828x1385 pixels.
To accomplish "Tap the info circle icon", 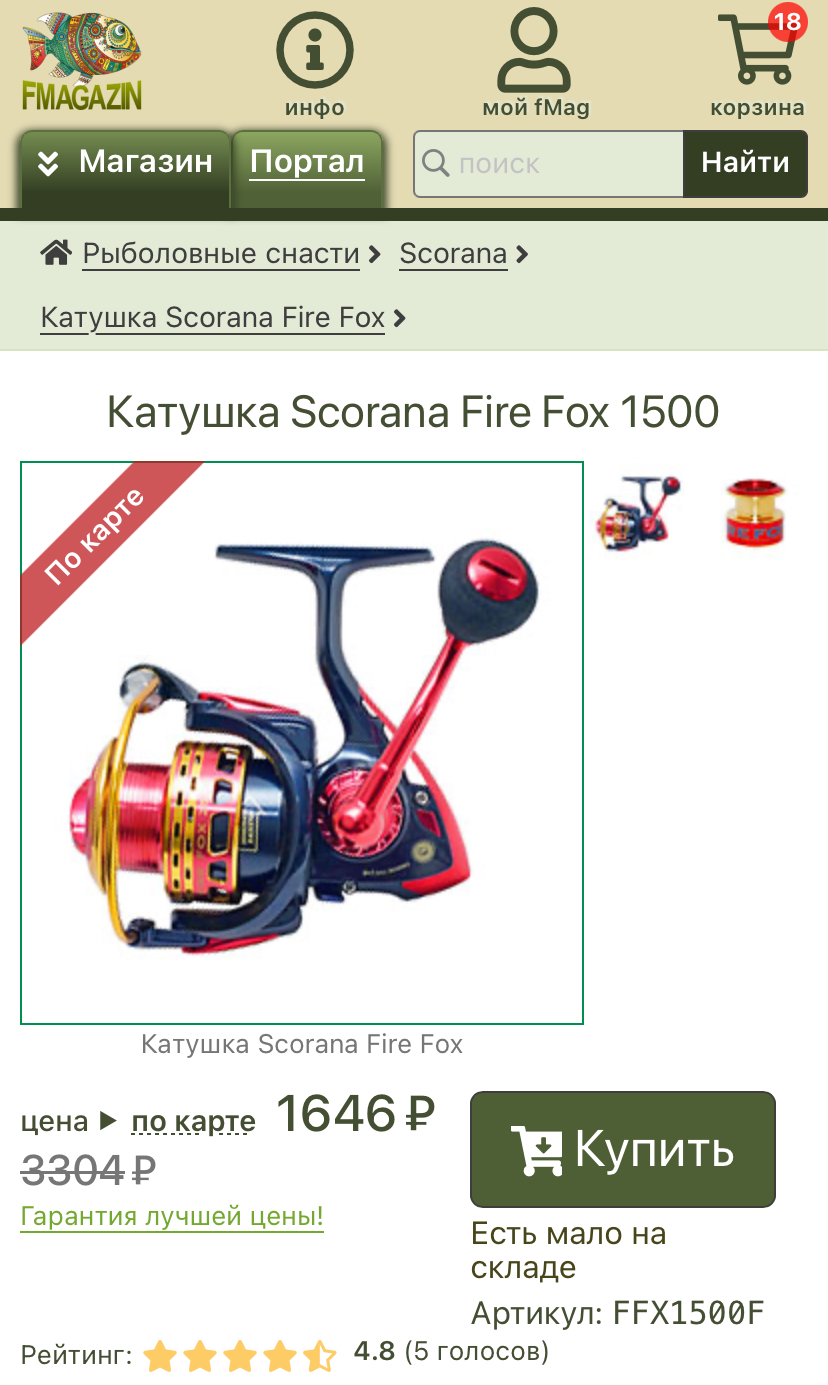I will click(x=315, y=51).
